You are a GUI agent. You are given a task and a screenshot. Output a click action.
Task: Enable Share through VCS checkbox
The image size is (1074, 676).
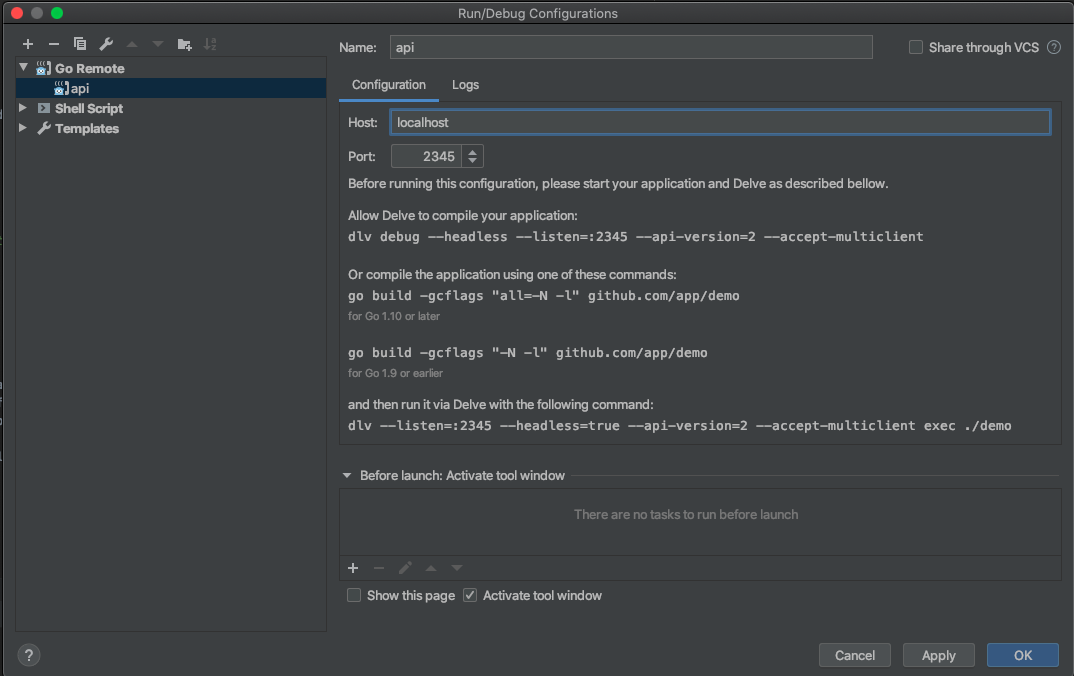[915, 47]
